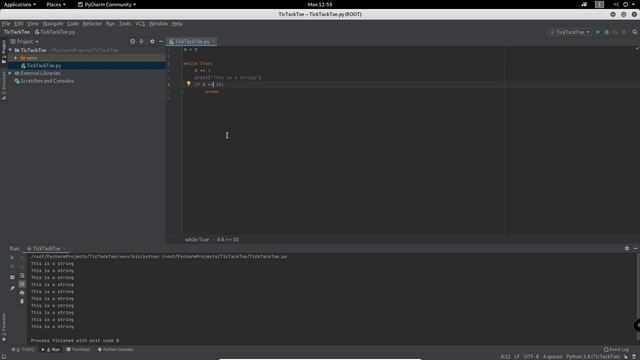
Task: Close the TickTackToe.py editor tab
Action: click(213, 42)
